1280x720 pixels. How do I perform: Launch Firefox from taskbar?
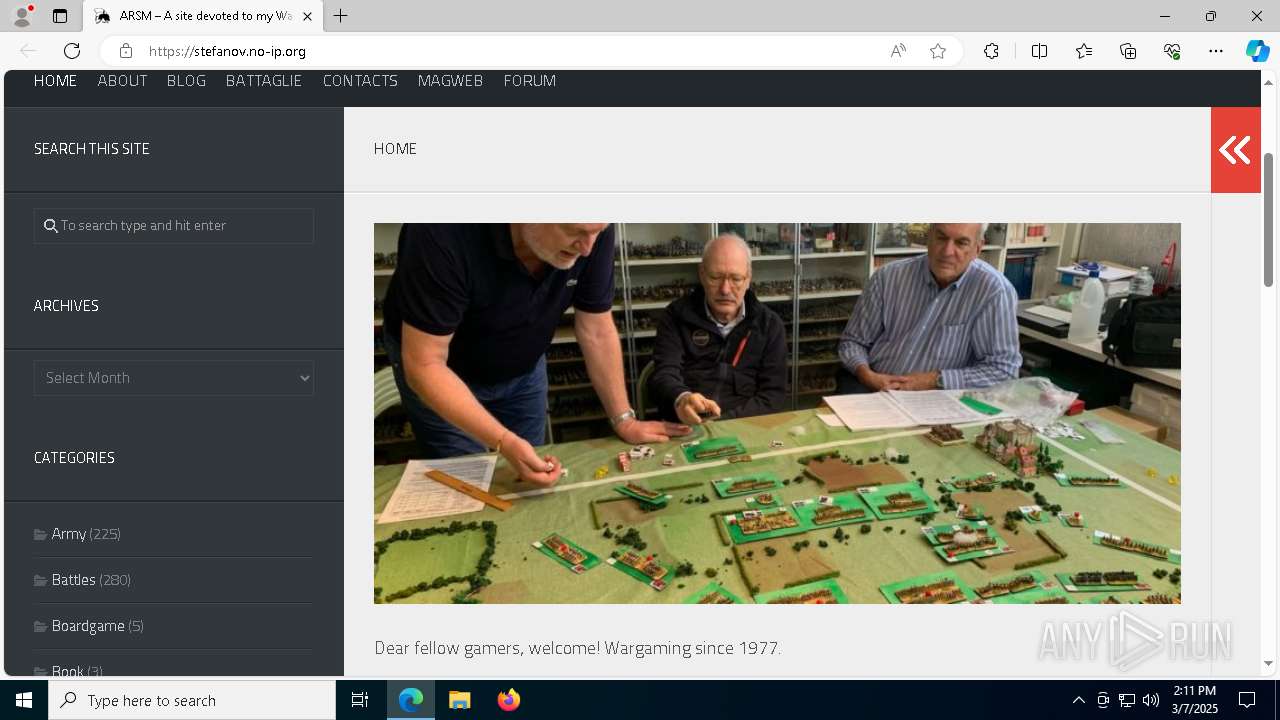(508, 700)
